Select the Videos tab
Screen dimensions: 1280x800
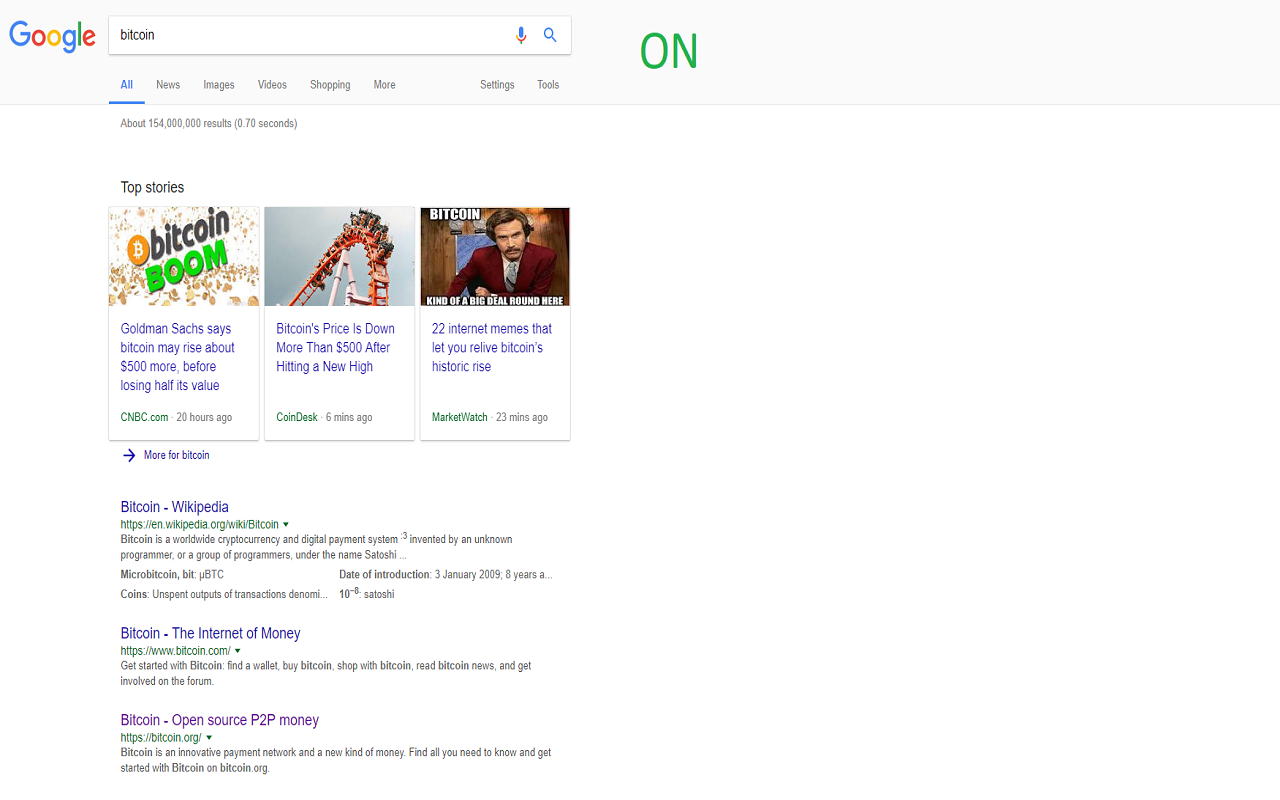[272, 85]
